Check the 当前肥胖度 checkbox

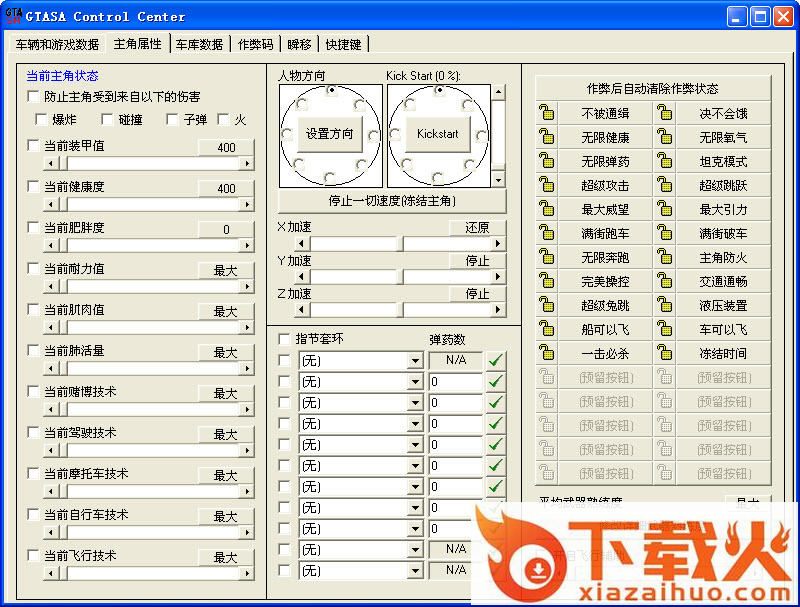tap(34, 227)
